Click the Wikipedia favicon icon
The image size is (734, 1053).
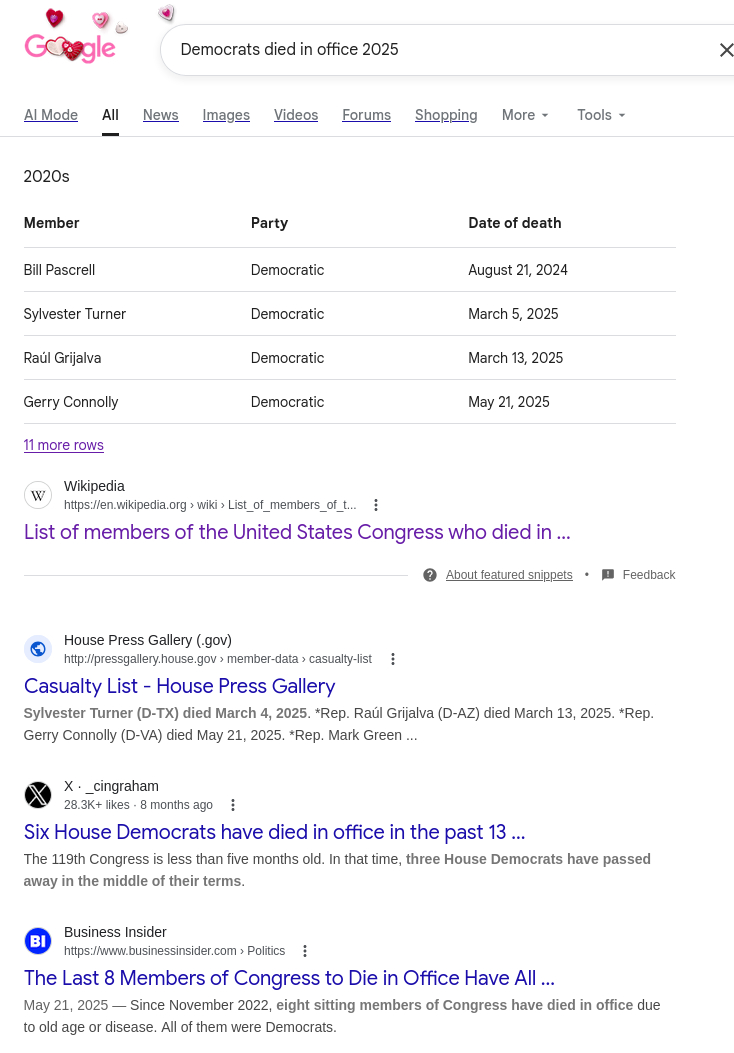[38, 495]
